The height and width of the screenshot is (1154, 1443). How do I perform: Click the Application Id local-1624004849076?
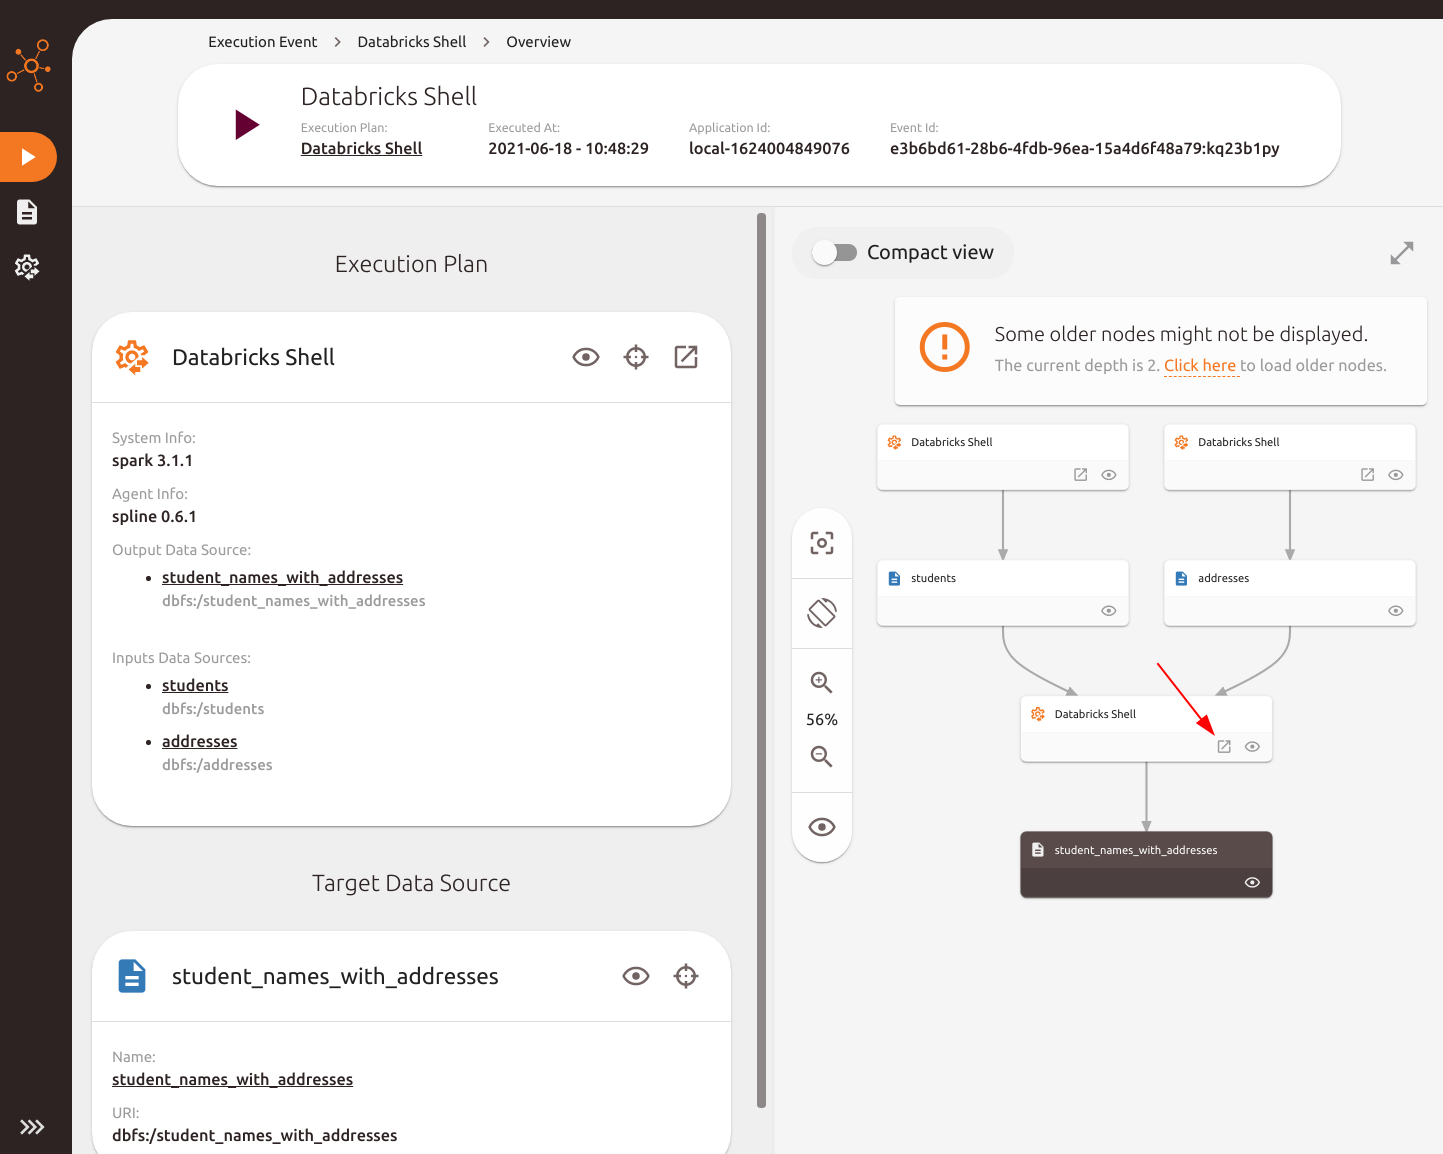[x=769, y=148]
